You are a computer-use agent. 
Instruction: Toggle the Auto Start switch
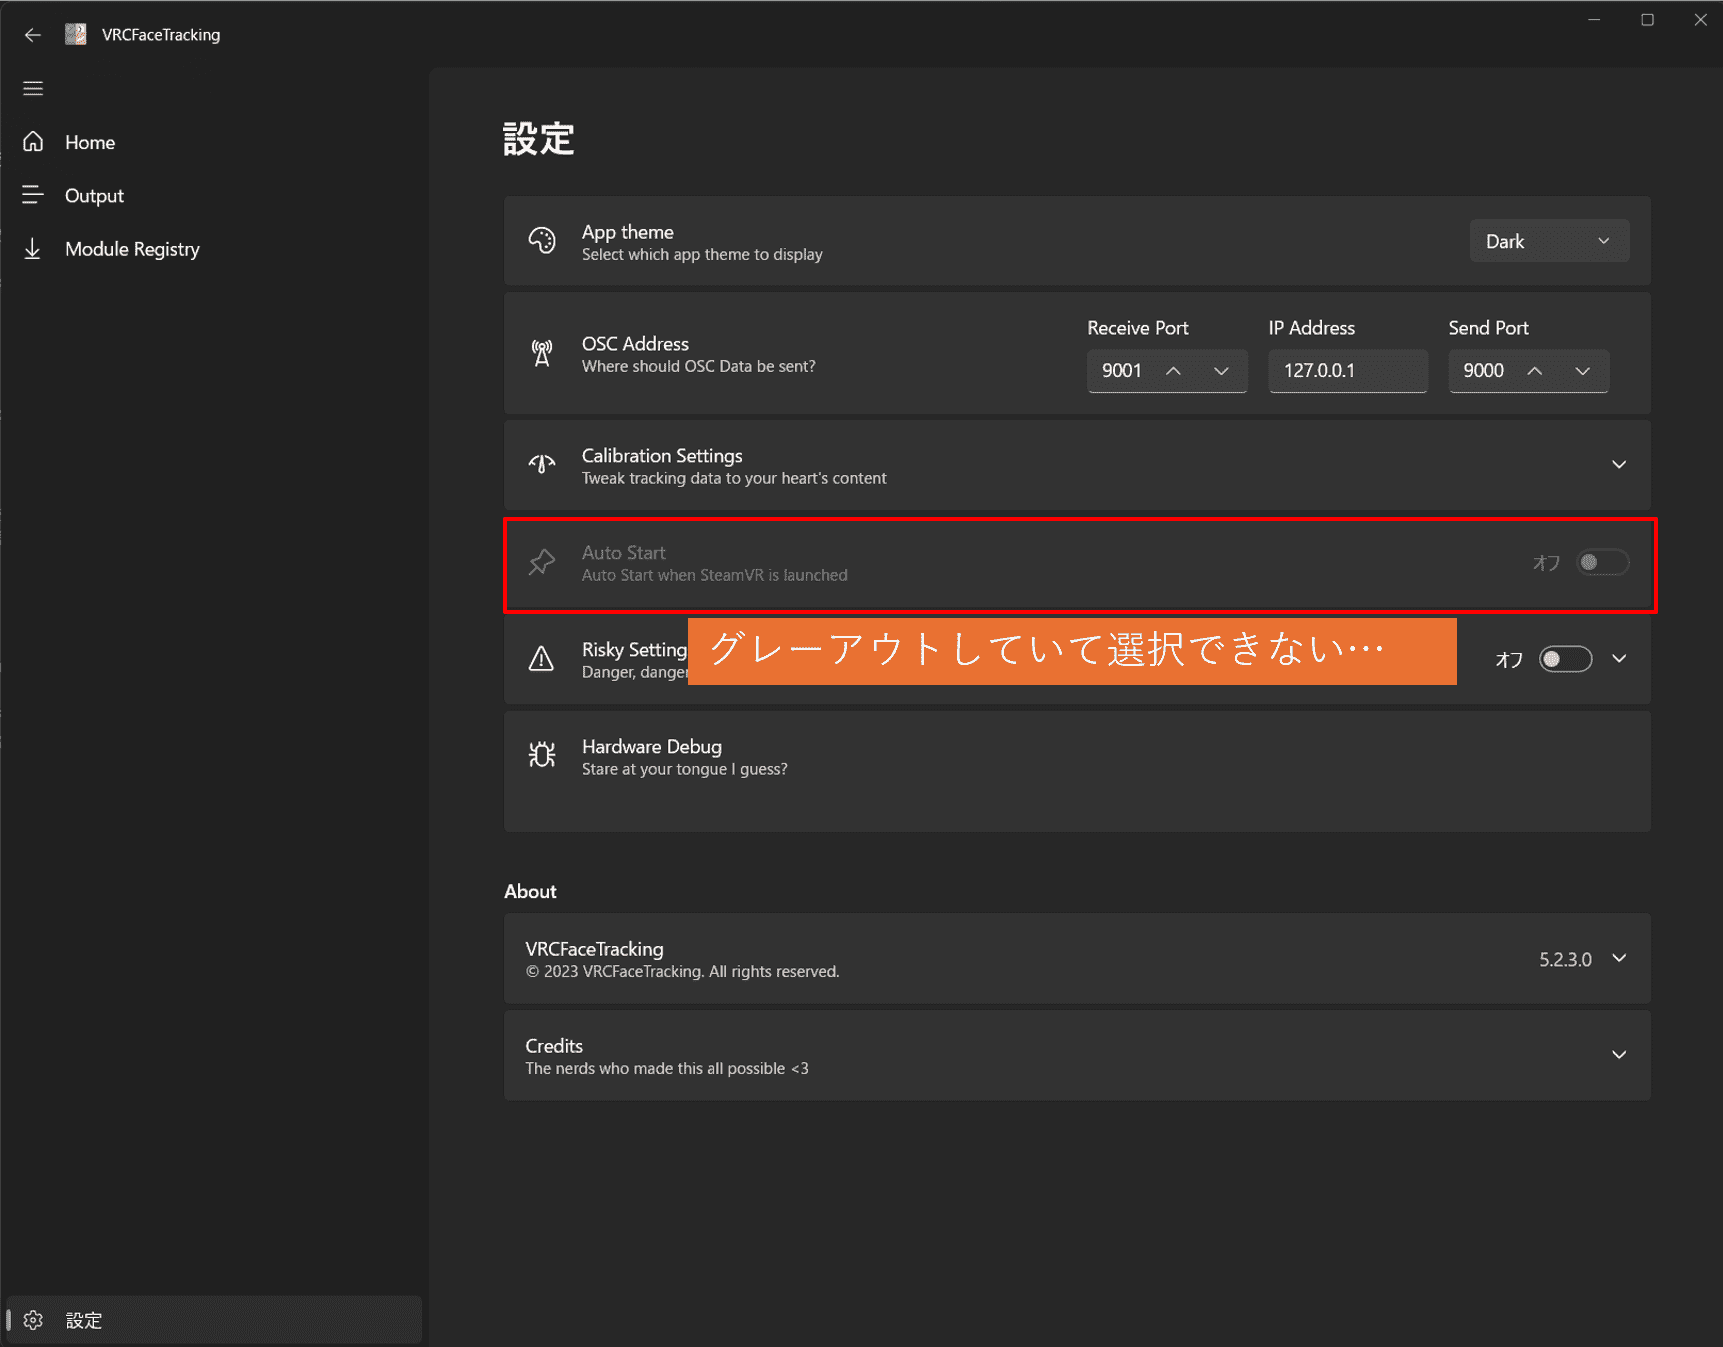pyautogui.click(x=1602, y=563)
